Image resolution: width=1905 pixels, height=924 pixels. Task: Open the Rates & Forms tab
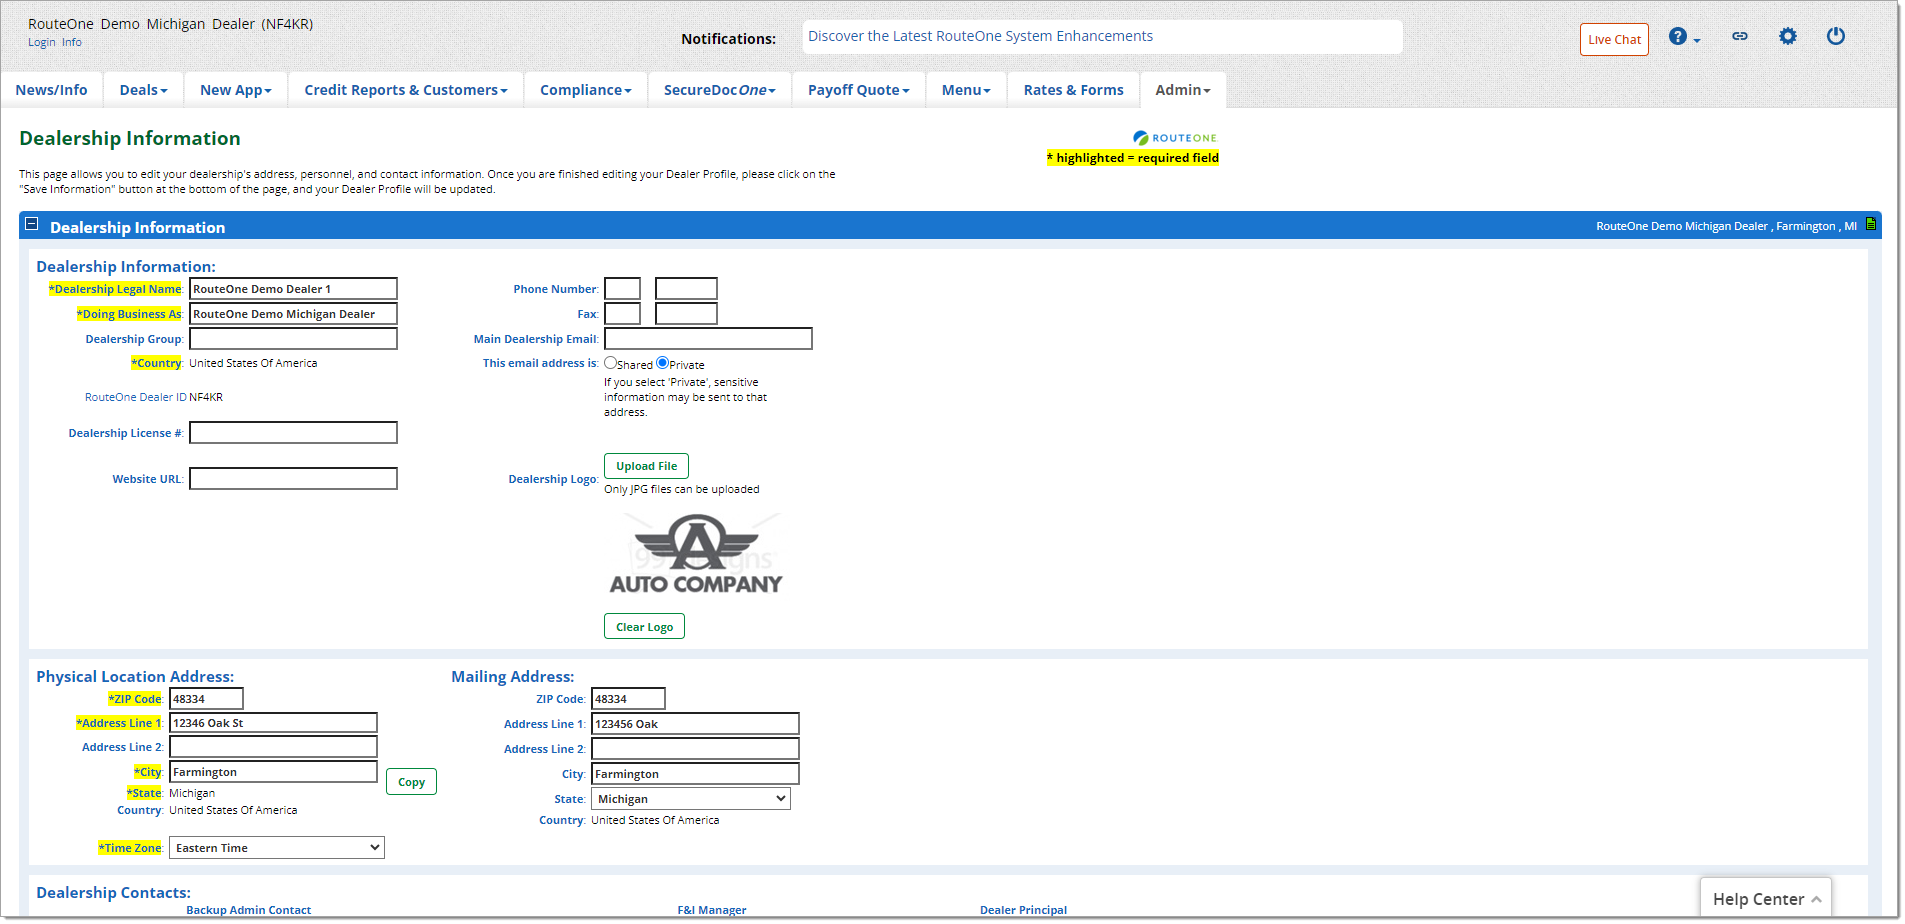tap(1073, 90)
